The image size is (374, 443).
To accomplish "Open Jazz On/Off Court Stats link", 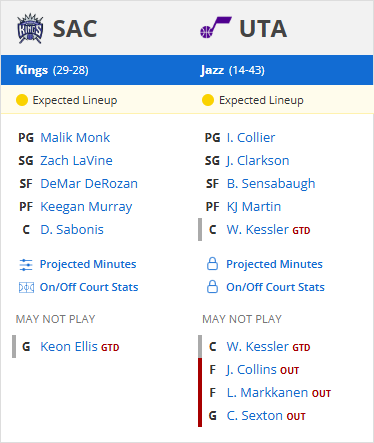I will [275, 287].
